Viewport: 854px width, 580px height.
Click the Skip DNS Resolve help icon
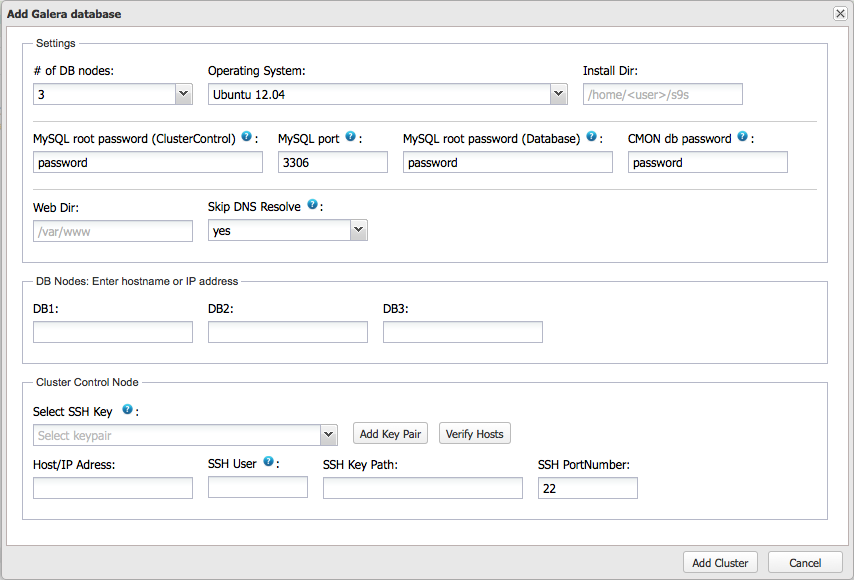(x=313, y=205)
